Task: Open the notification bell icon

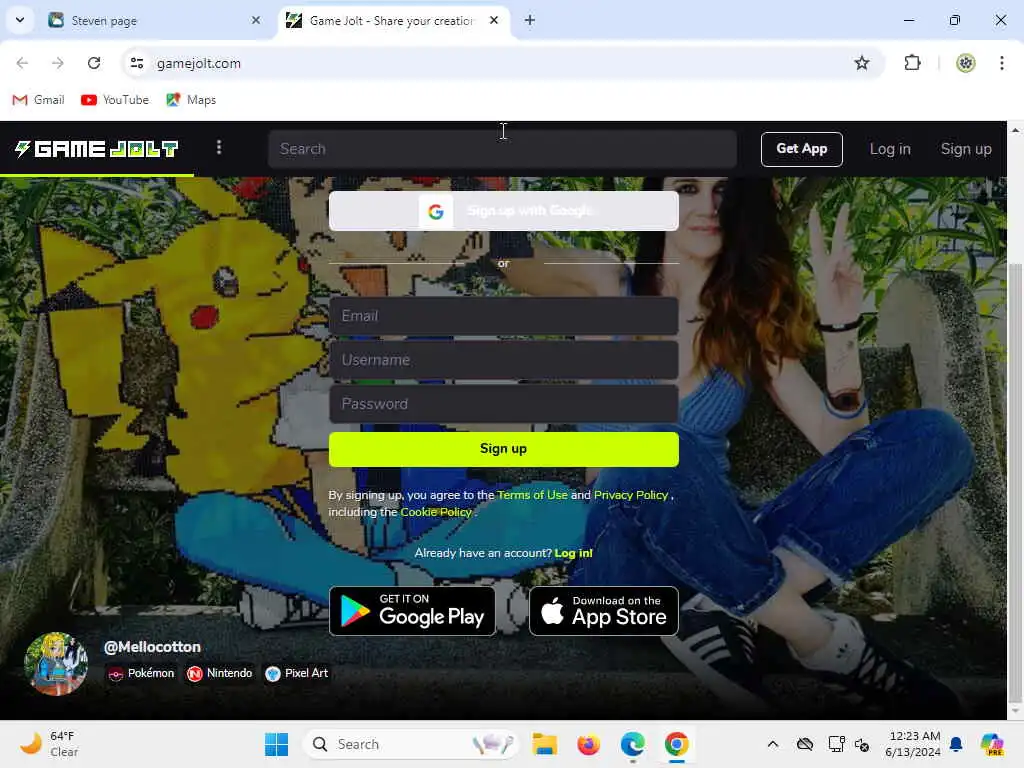Action: pyautogui.click(x=956, y=744)
